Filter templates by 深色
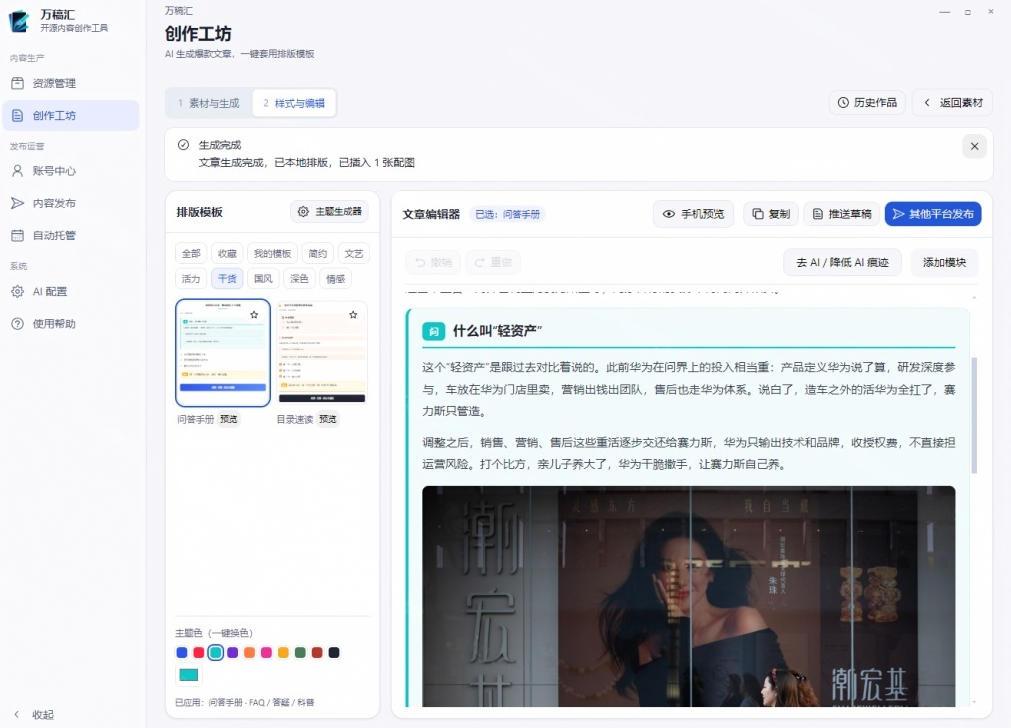The height and width of the screenshot is (728, 1011). coord(299,279)
